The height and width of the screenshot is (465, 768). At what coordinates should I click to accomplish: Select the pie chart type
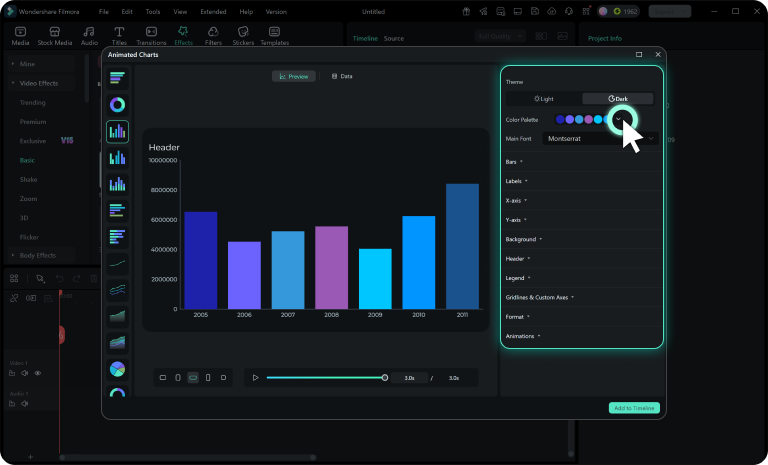click(x=118, y=369)
